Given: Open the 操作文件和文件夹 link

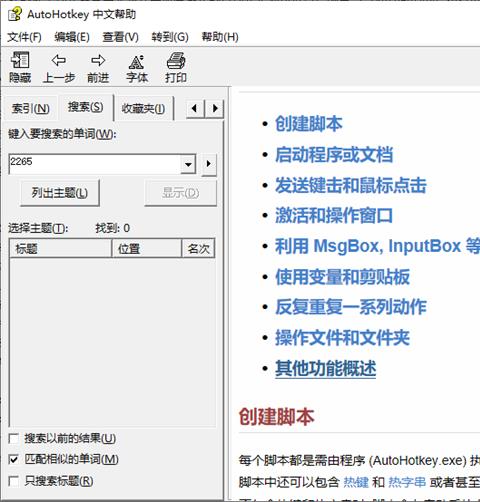Looking at the screenshot, I should (342, 338).
